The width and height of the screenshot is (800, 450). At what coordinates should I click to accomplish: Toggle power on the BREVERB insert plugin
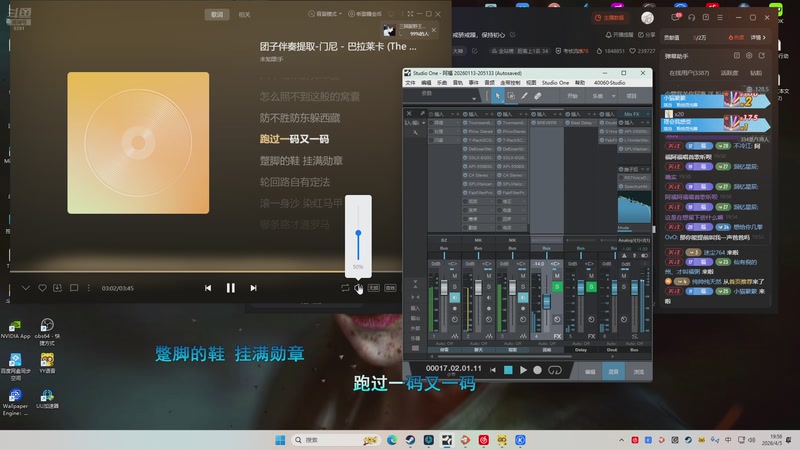tap(534, 123)
